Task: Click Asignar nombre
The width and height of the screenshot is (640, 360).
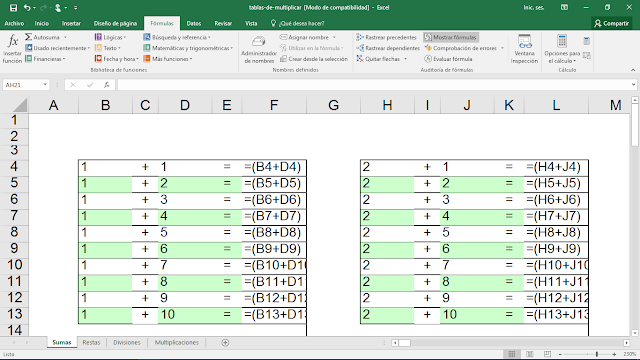Action: pos(304,37)
